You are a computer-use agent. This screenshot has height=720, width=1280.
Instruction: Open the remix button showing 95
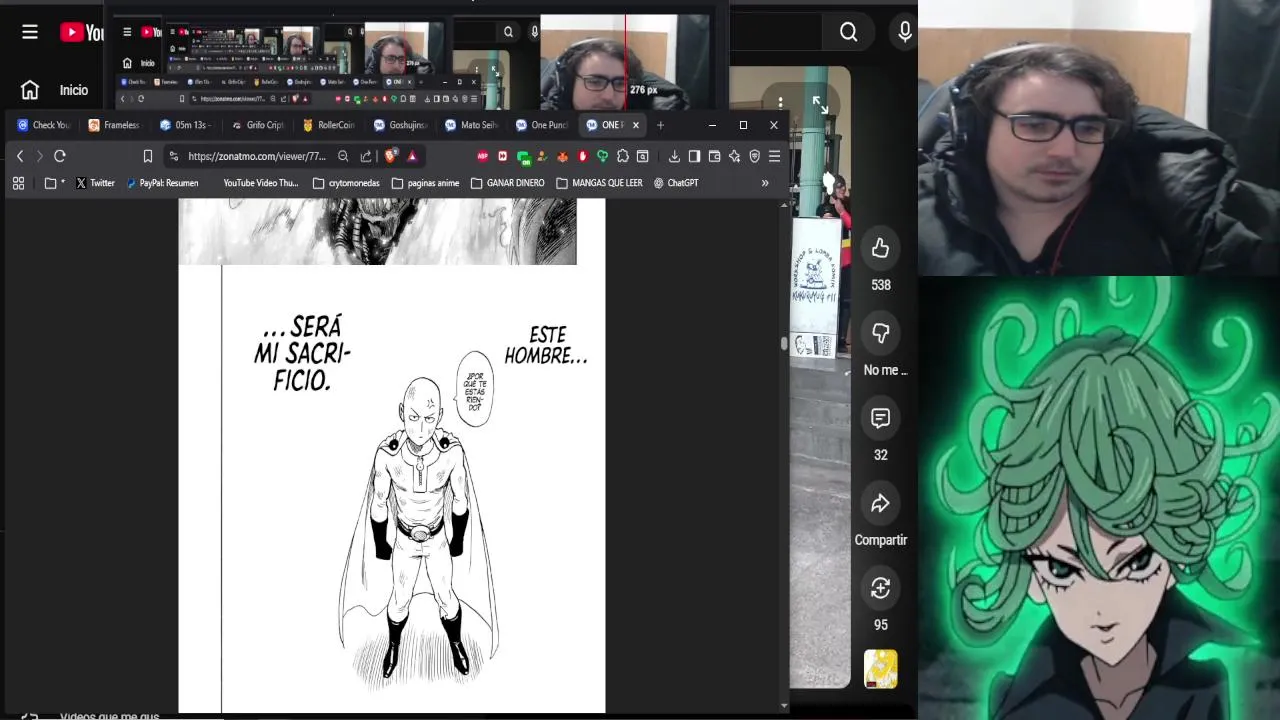pos(880,588)
